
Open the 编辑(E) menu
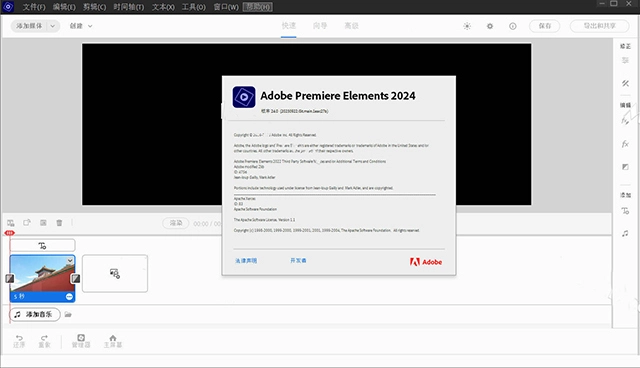(64, 7)
